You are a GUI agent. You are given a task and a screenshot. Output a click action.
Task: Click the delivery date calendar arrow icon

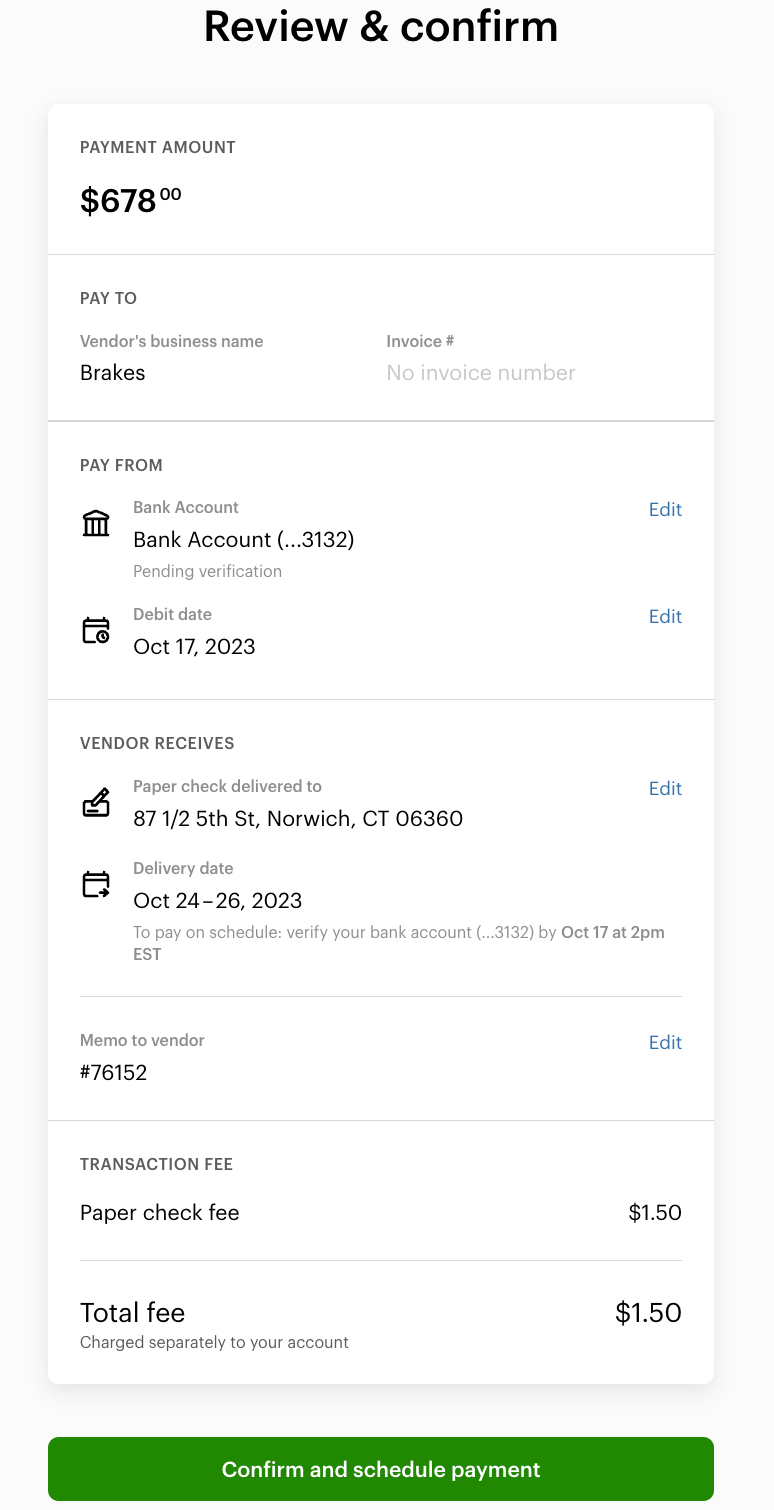[96, 885]
